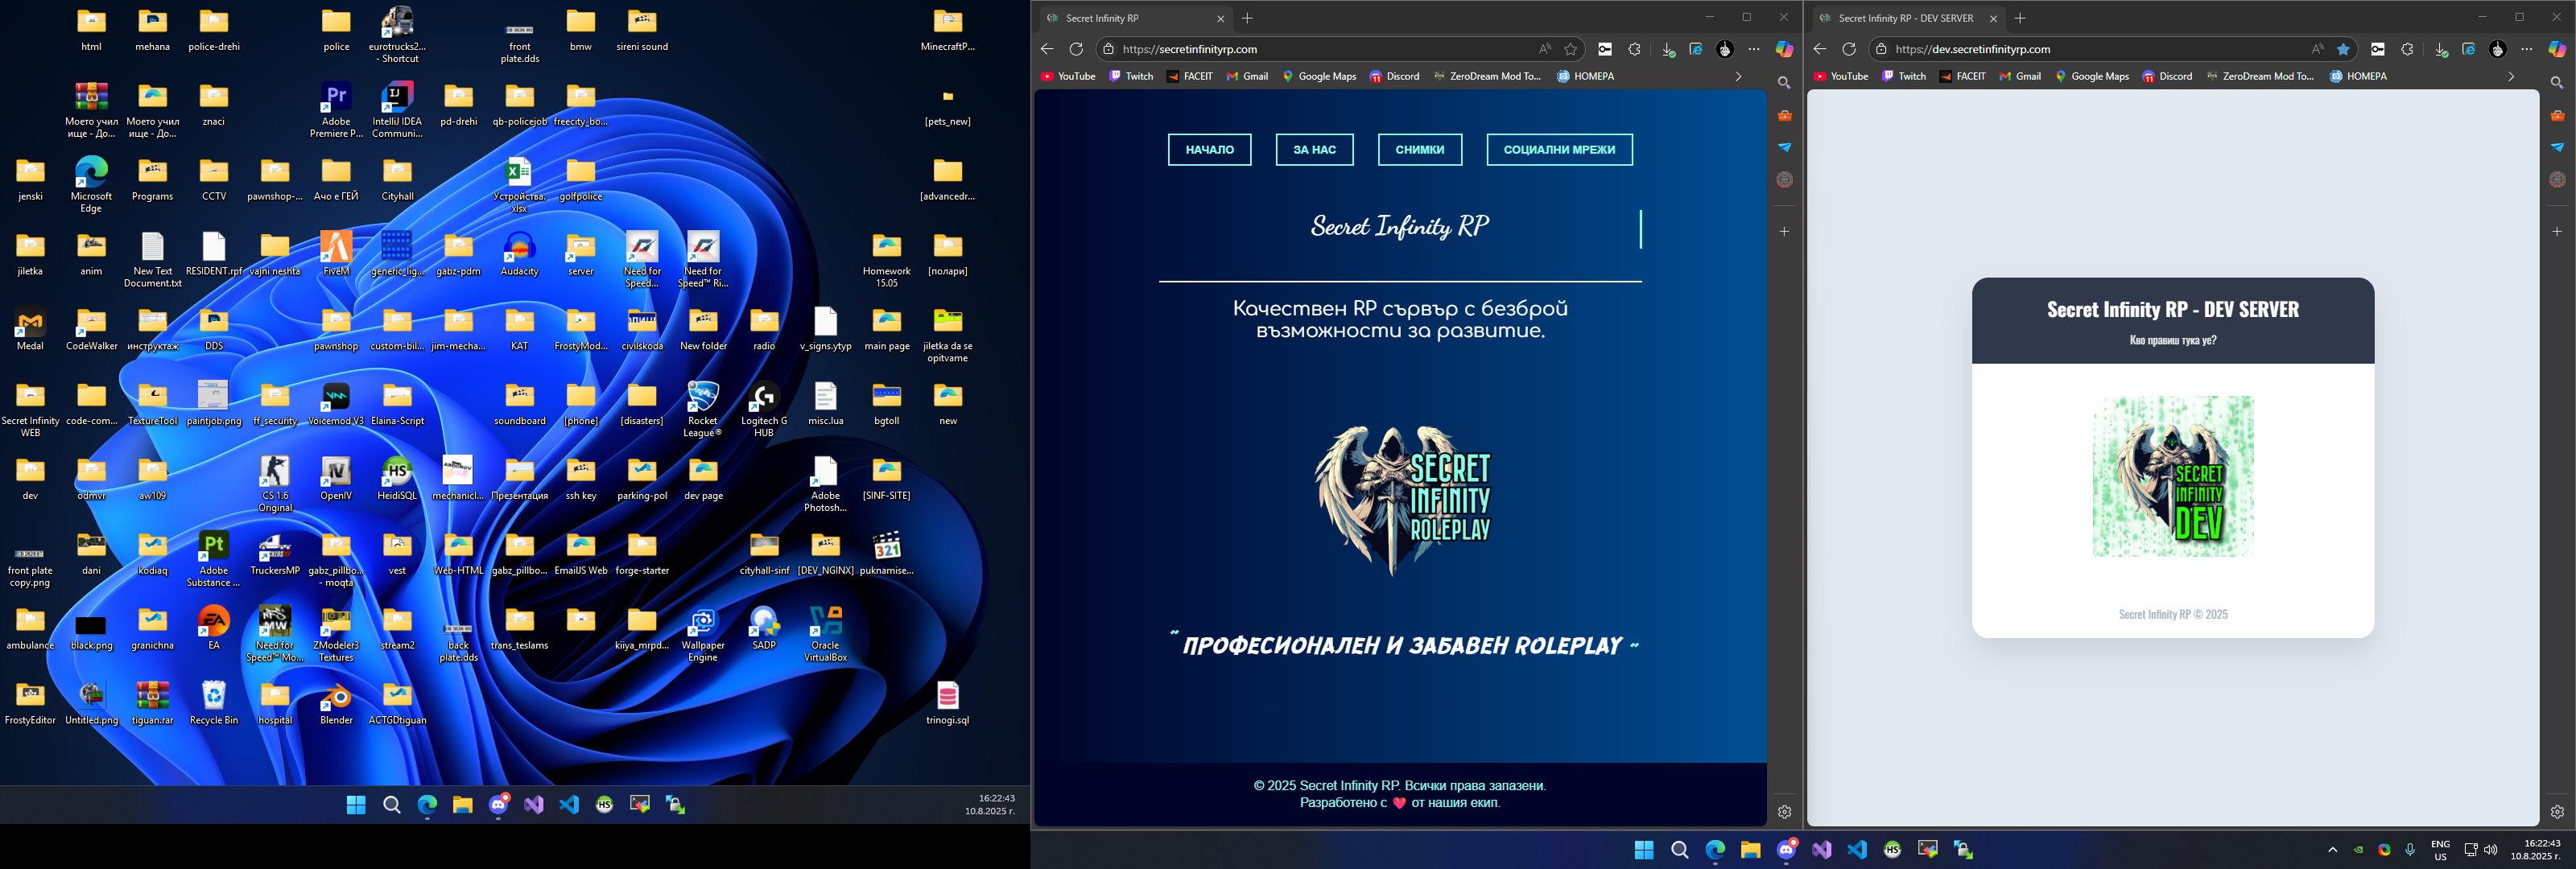
Task: Open the IE mode icon in the DEV SERVER window
Action: click(x=2468, y=49)
